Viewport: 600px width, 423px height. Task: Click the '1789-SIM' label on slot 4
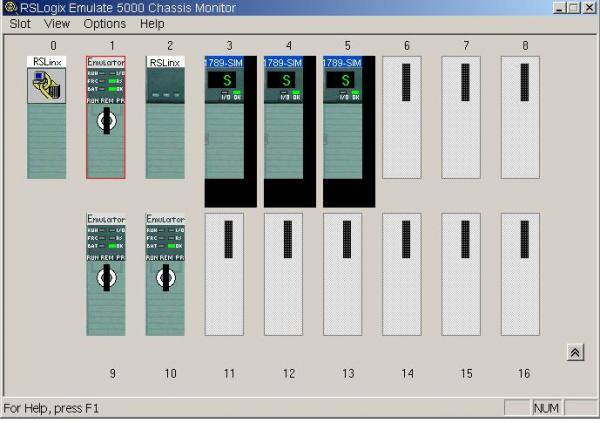[283, 62]
